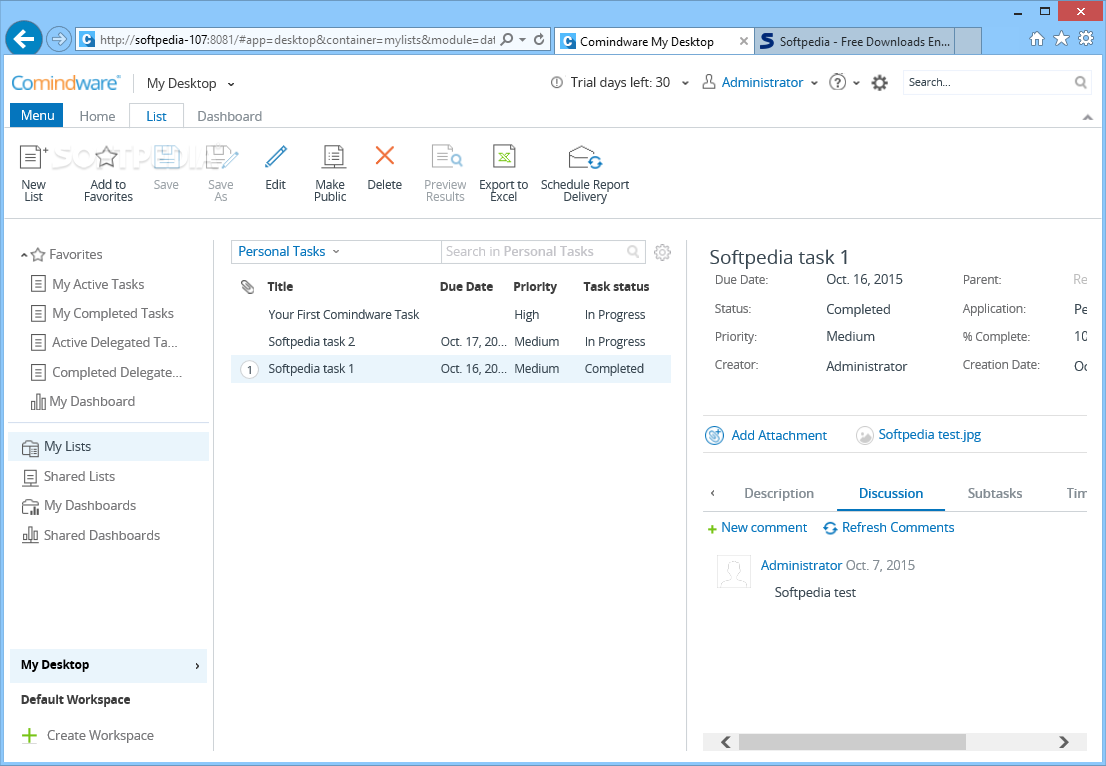Viewport: 1106px width, 766px height.
Task: Click Add Attachment link
Action: [x=766, y=435]
